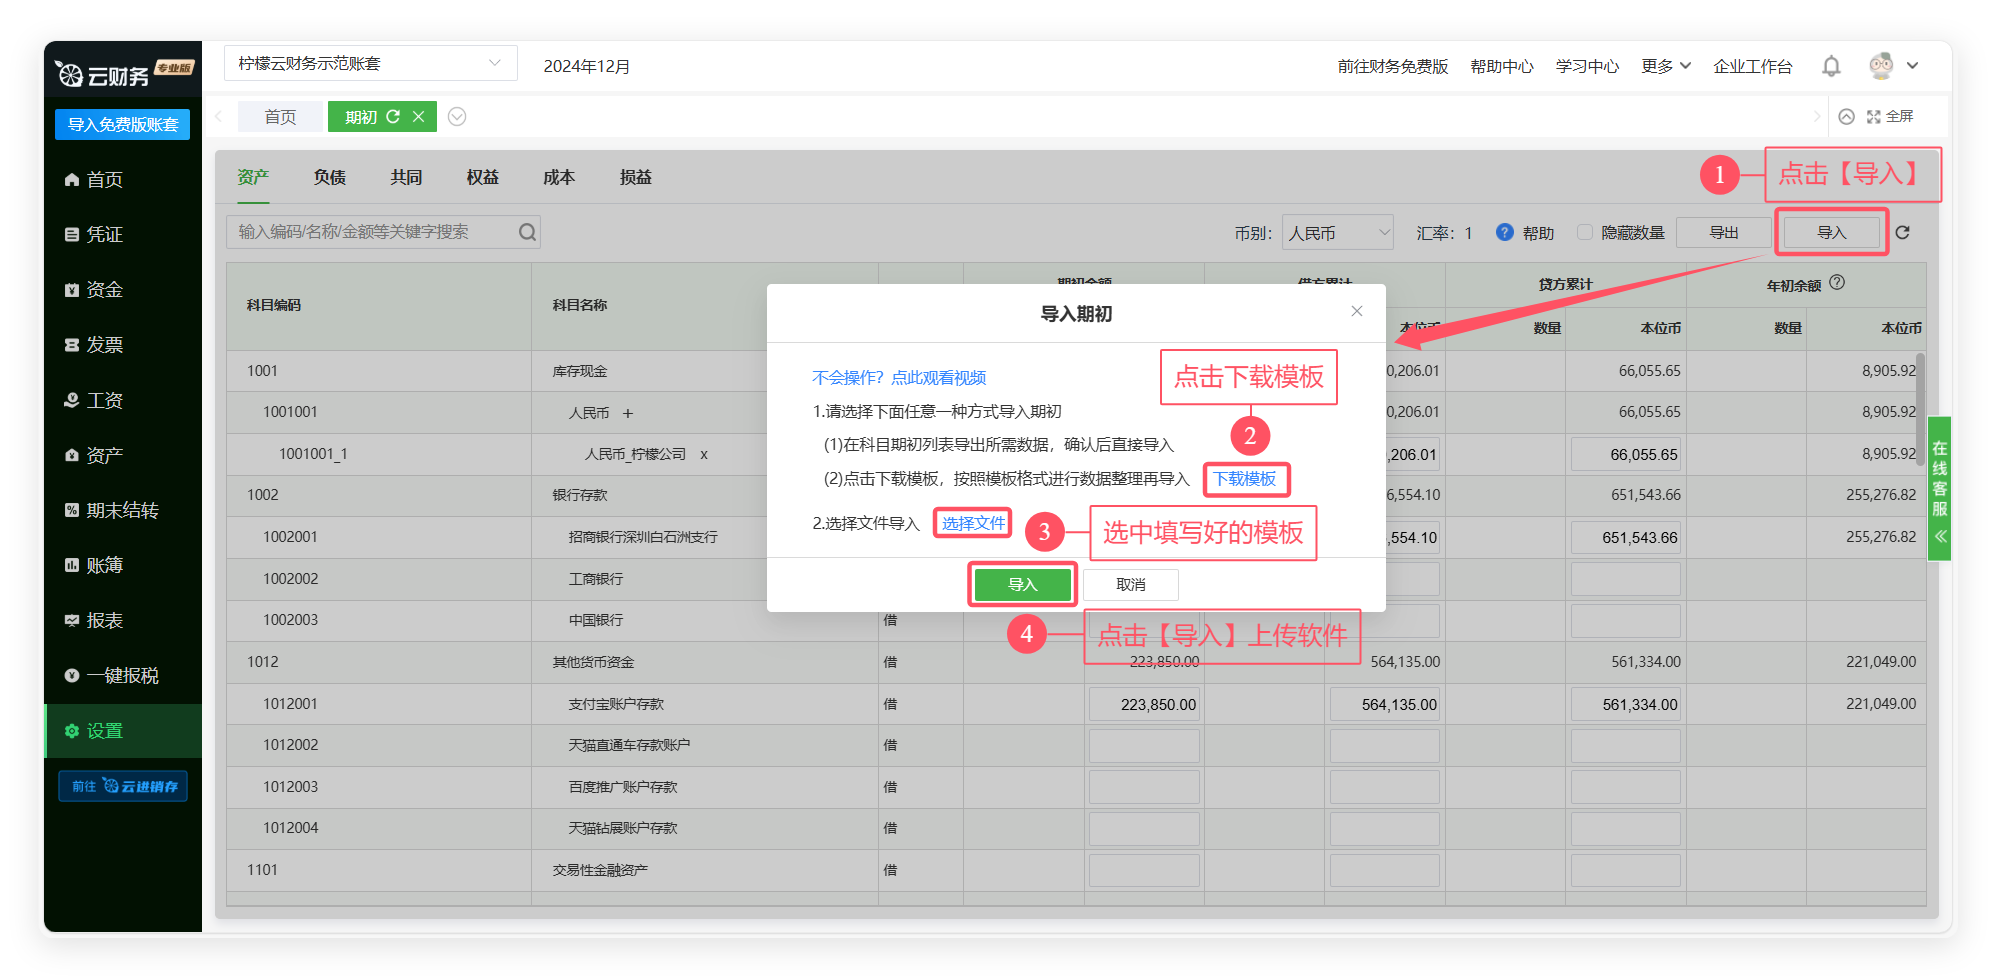Click the green 导入 button in dialog
The image size is (1996, 976).
click(x=1022, y=584)
